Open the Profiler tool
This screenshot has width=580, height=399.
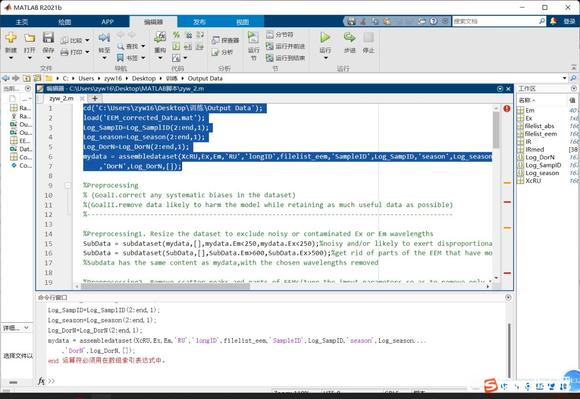point(226,40)
